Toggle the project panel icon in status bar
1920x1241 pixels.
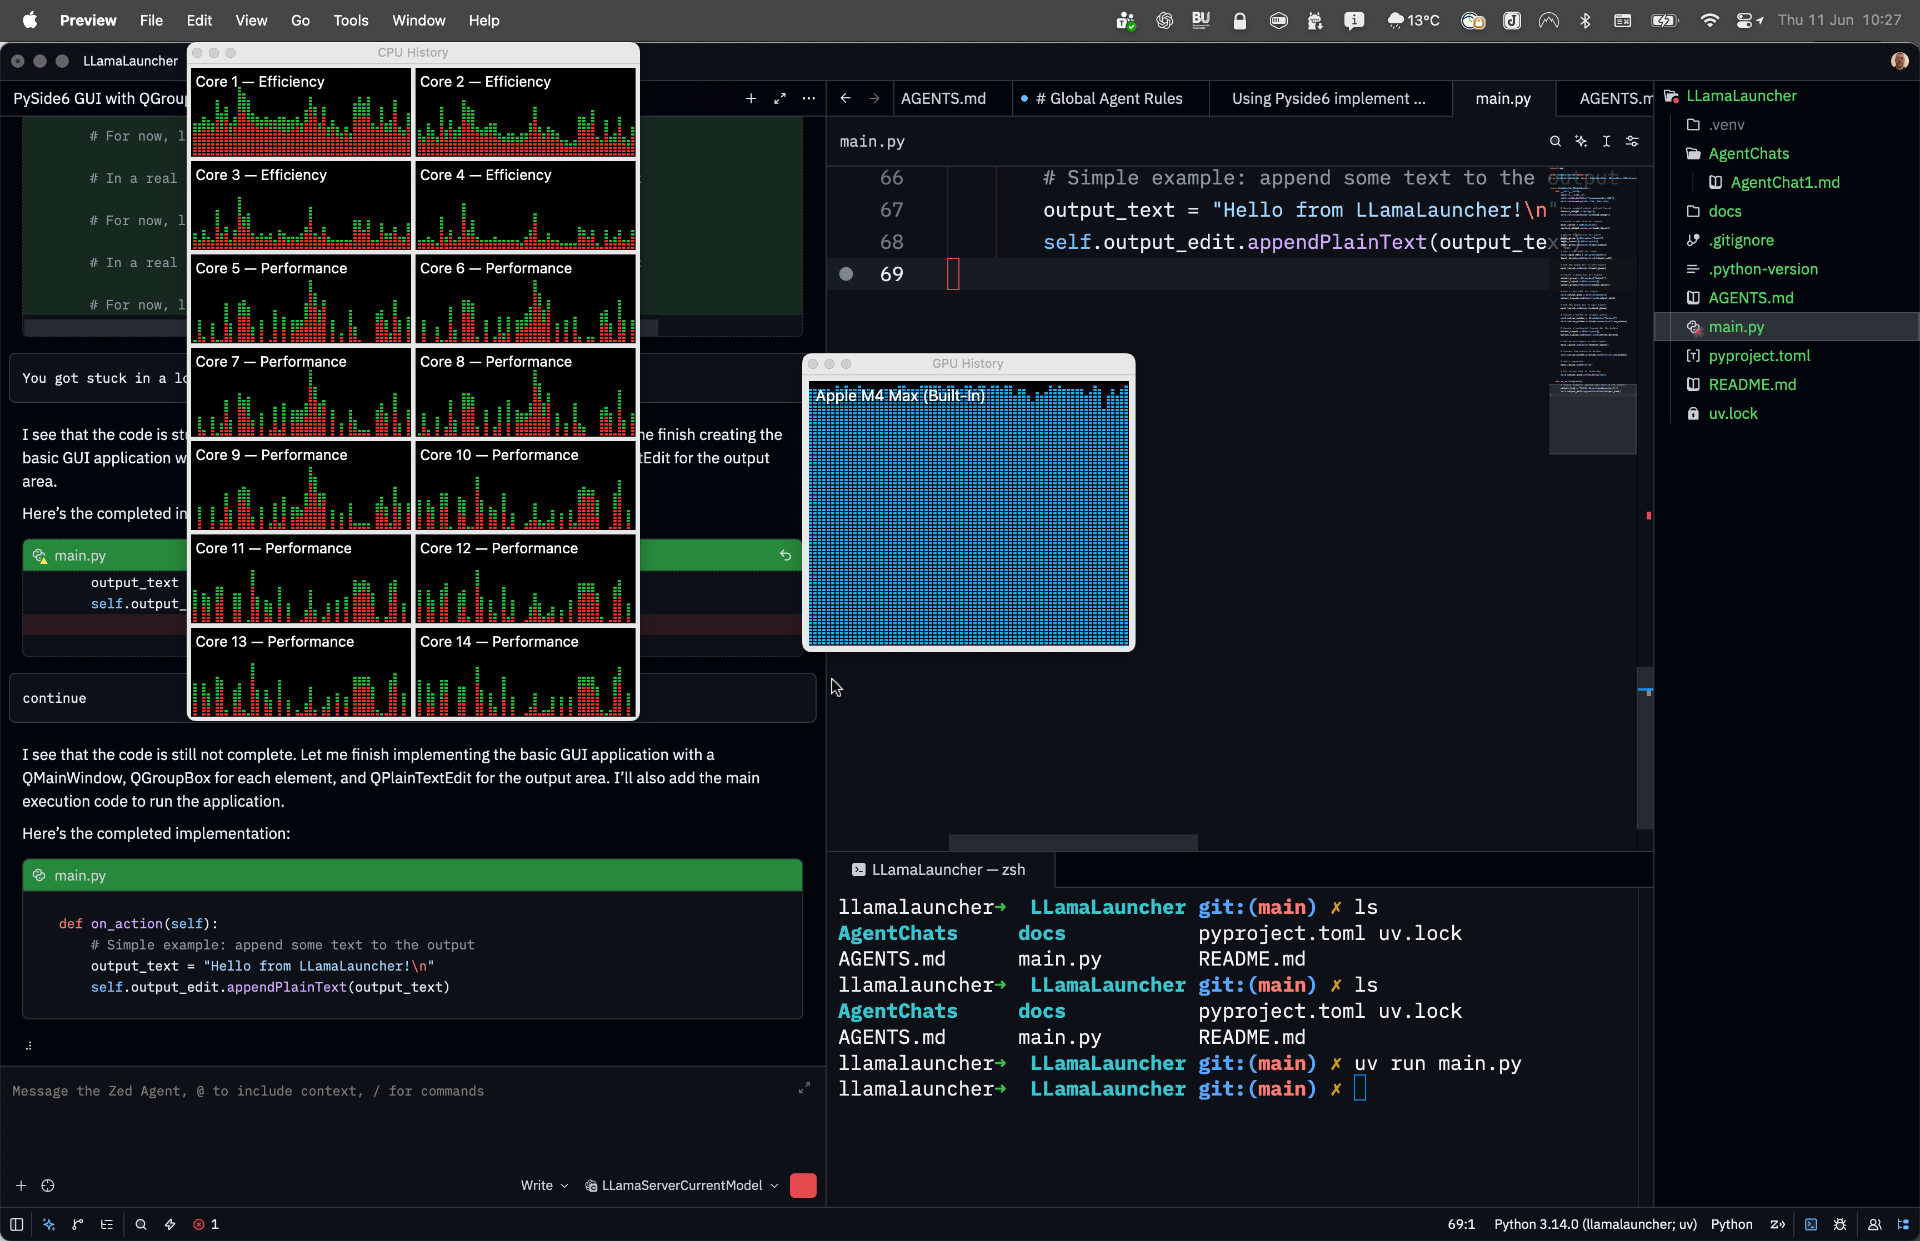[1903, 1224]
